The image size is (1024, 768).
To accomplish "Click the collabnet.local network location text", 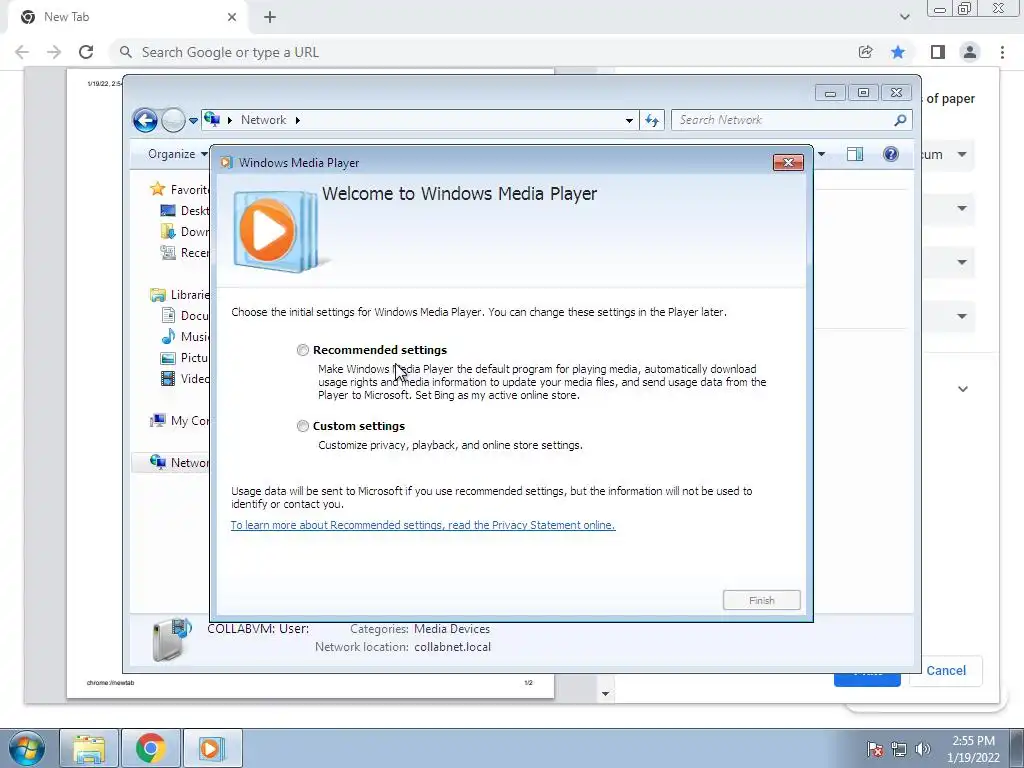I will click(x=453, y=647).
